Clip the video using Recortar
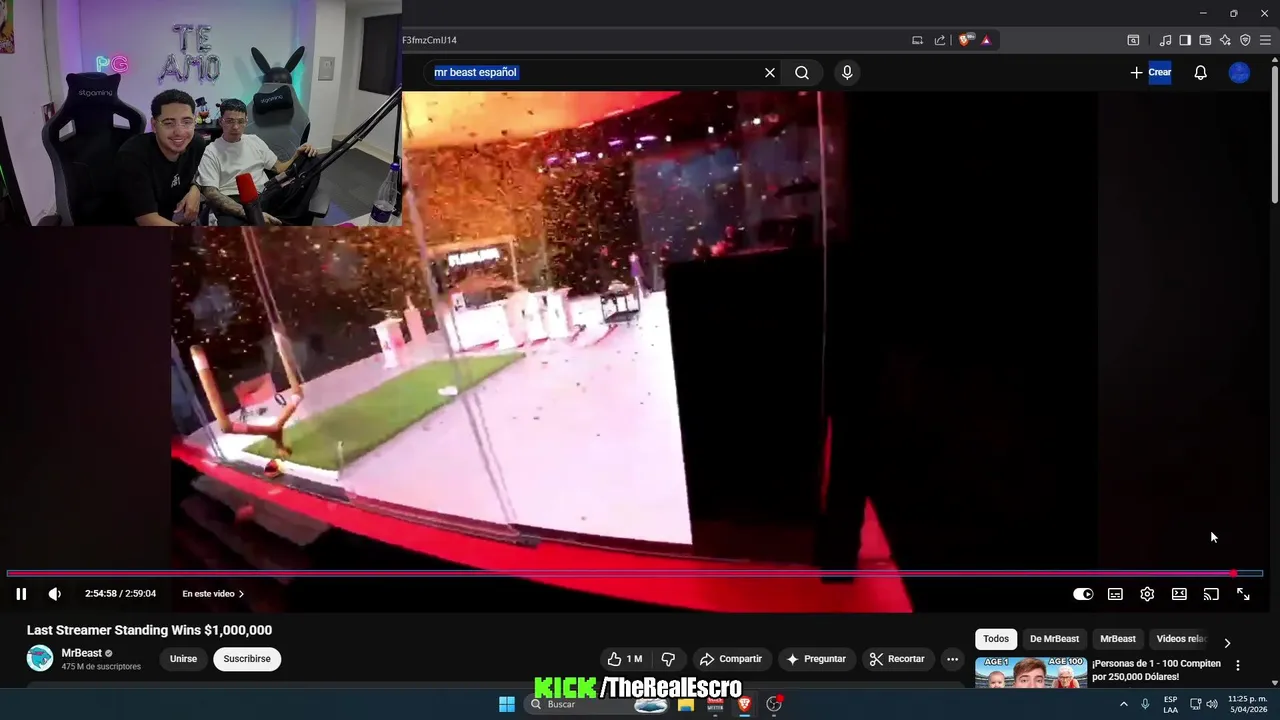The image size is (1280, 720). pyautogui.click(x=897, y=659)
